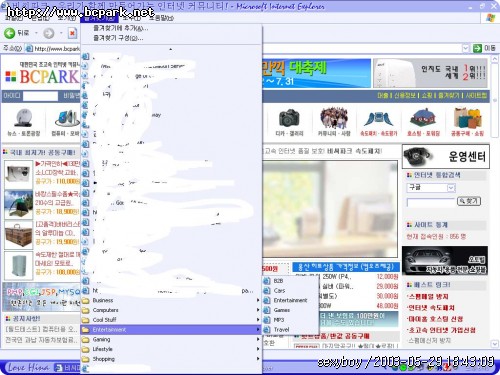
Task: Click the 이동 Go button label
Action: coord(490,48)
